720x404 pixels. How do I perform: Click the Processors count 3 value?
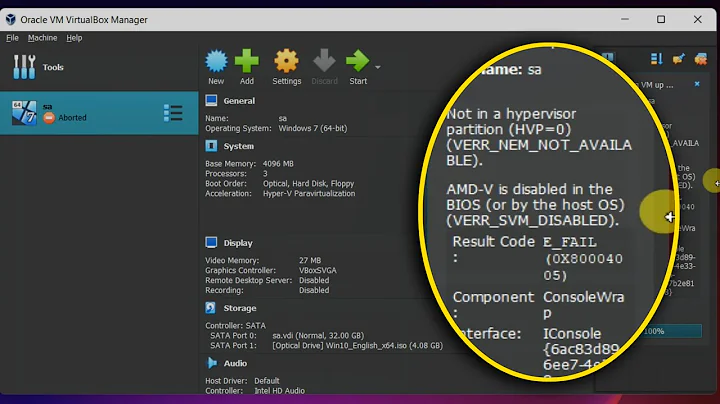coord(265,174)
